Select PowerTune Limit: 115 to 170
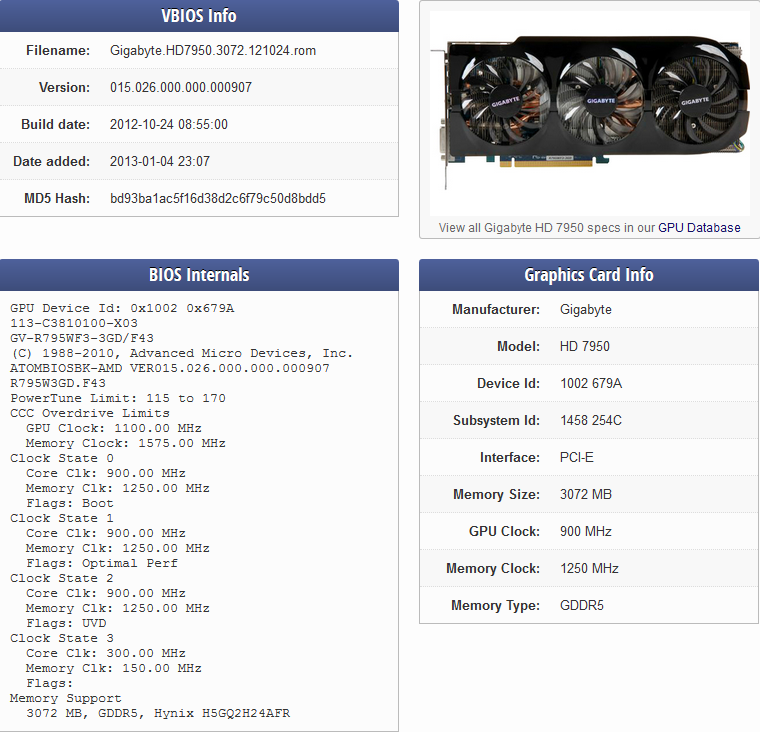The height and width of the screenshot is (735, 760). (x=118, y=399)
